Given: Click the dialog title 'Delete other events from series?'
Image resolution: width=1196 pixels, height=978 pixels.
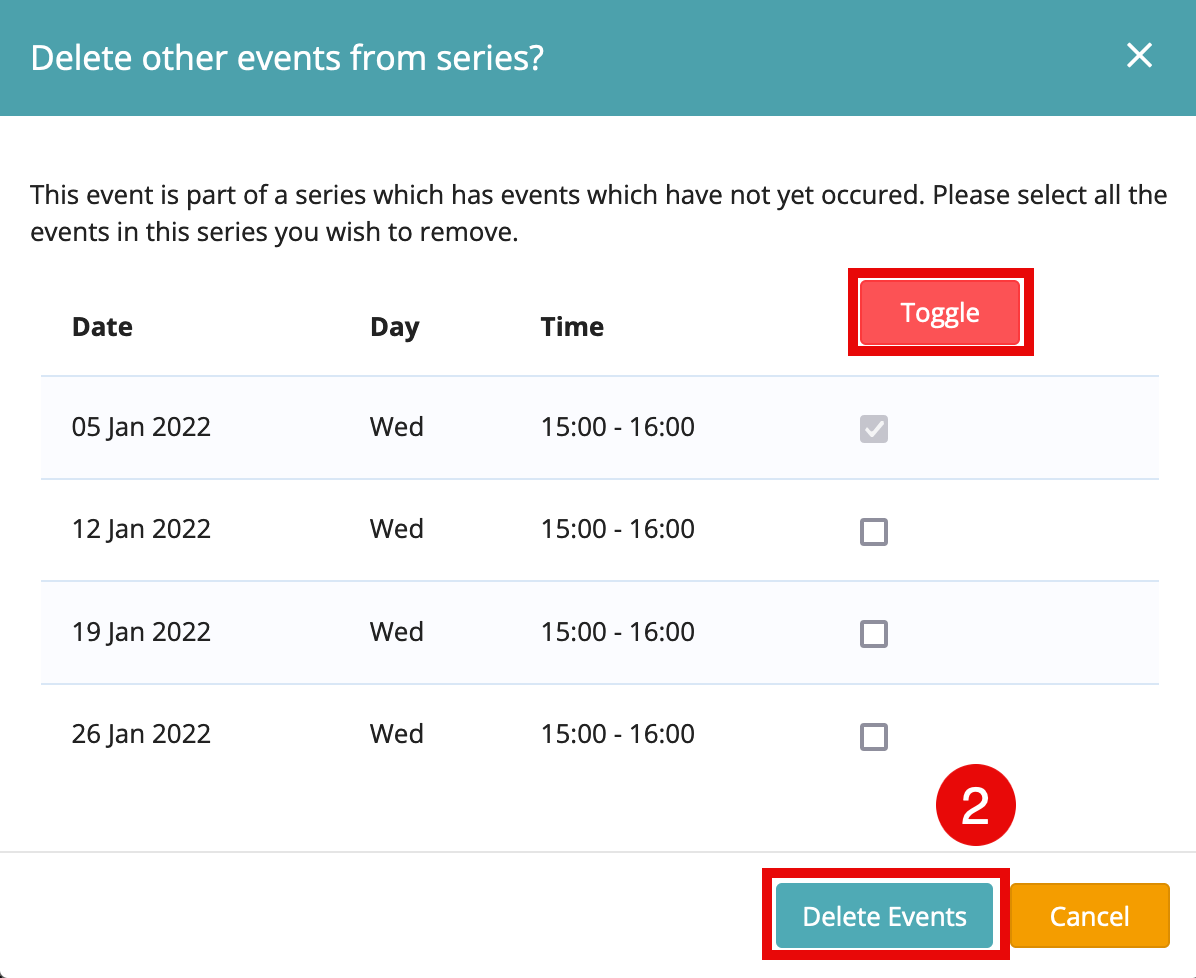Looking at the screenshot, I should pyautogui.click(x=287, y=58).
